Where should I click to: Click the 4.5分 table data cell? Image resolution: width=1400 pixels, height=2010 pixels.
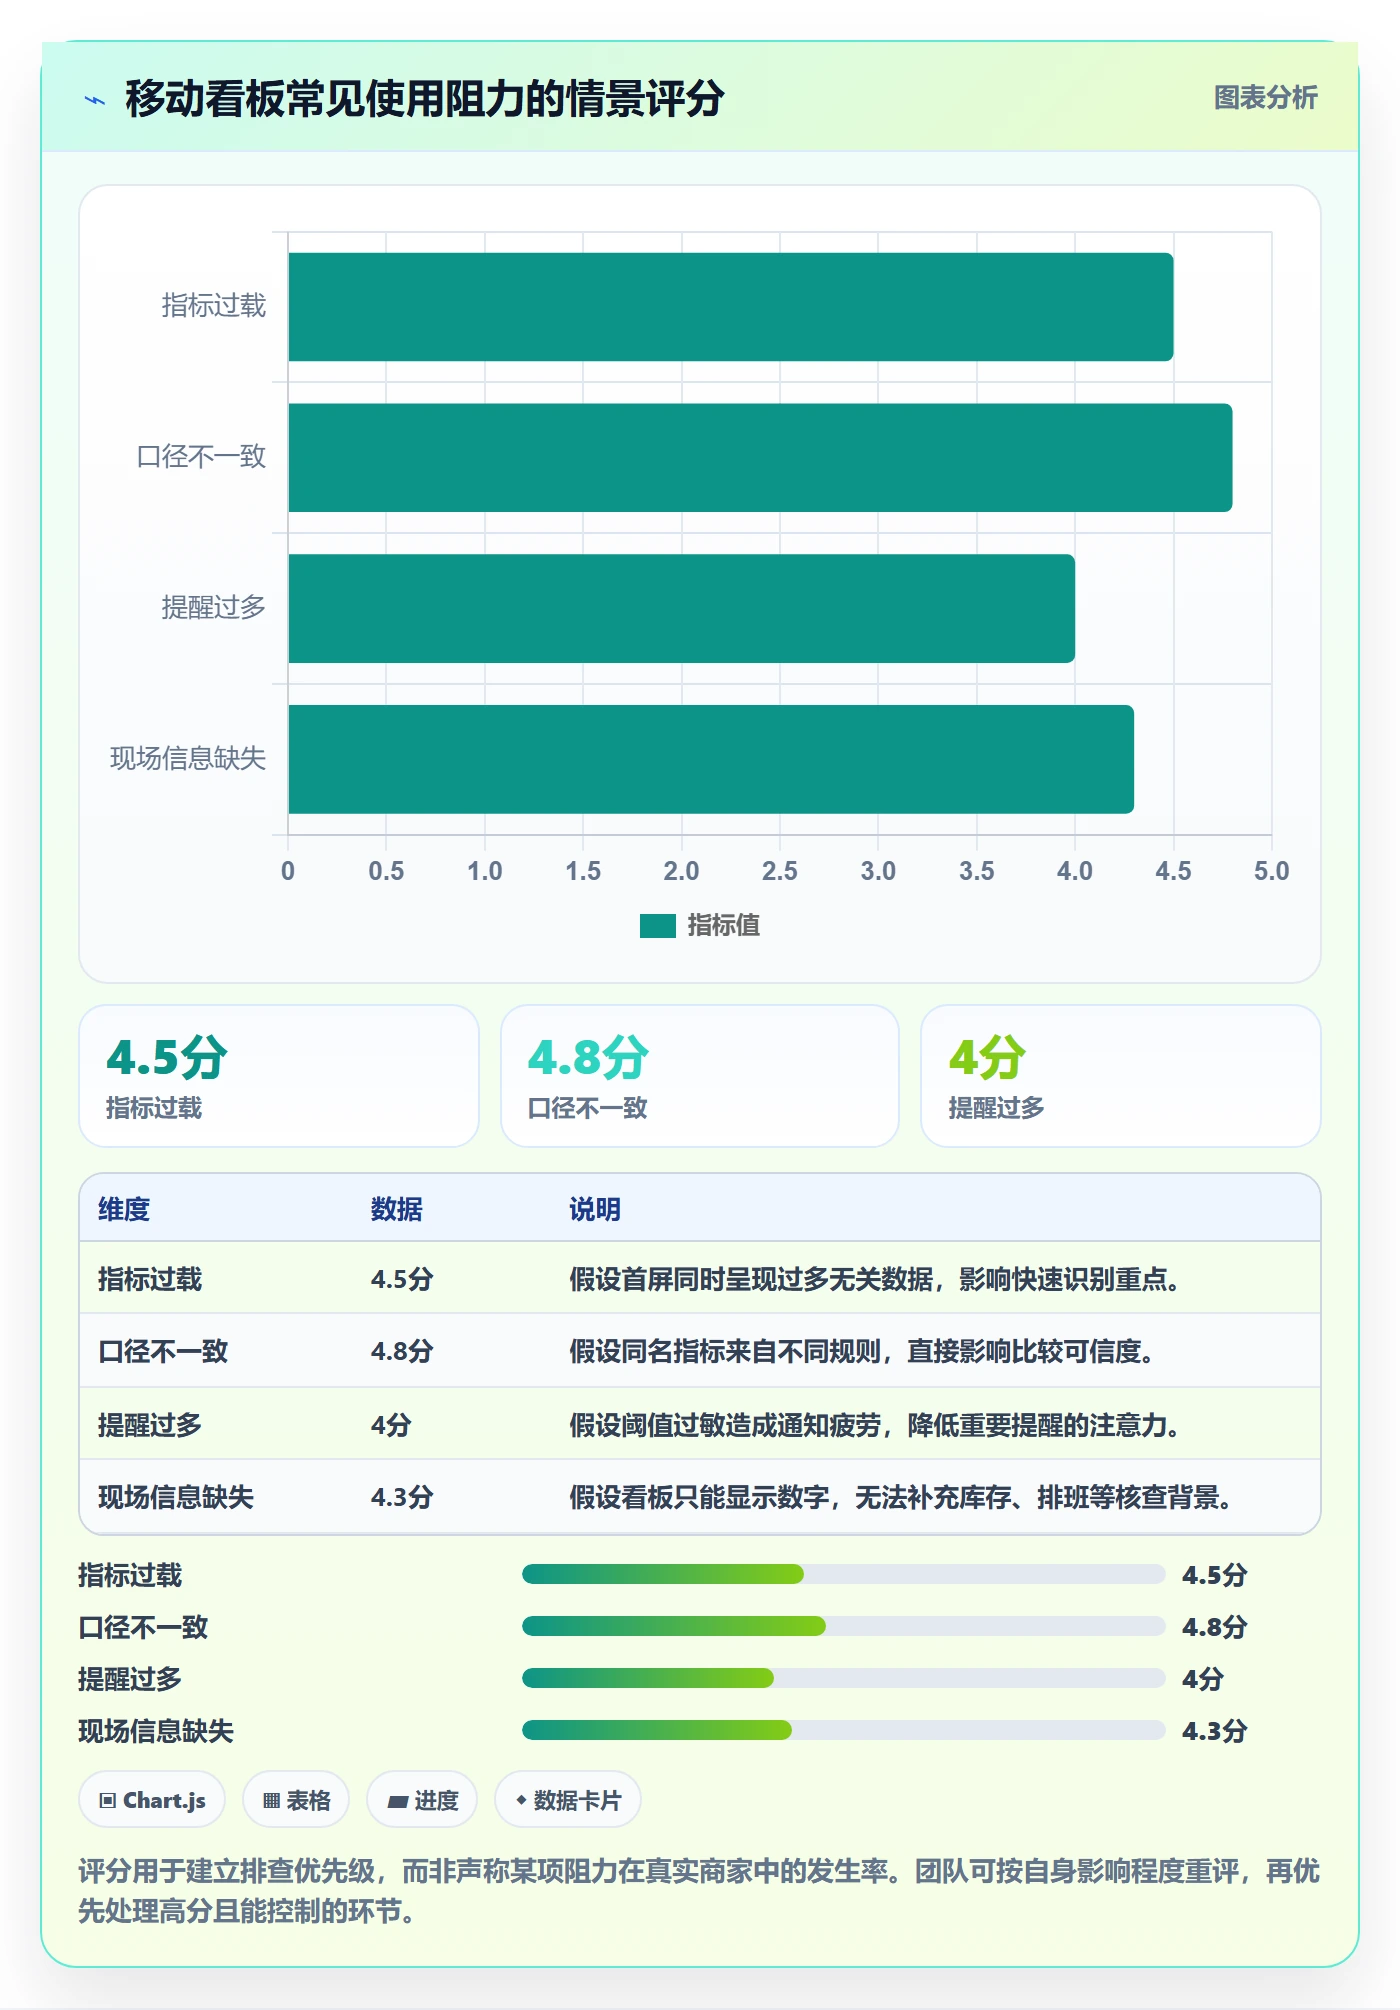point(402,1280)
